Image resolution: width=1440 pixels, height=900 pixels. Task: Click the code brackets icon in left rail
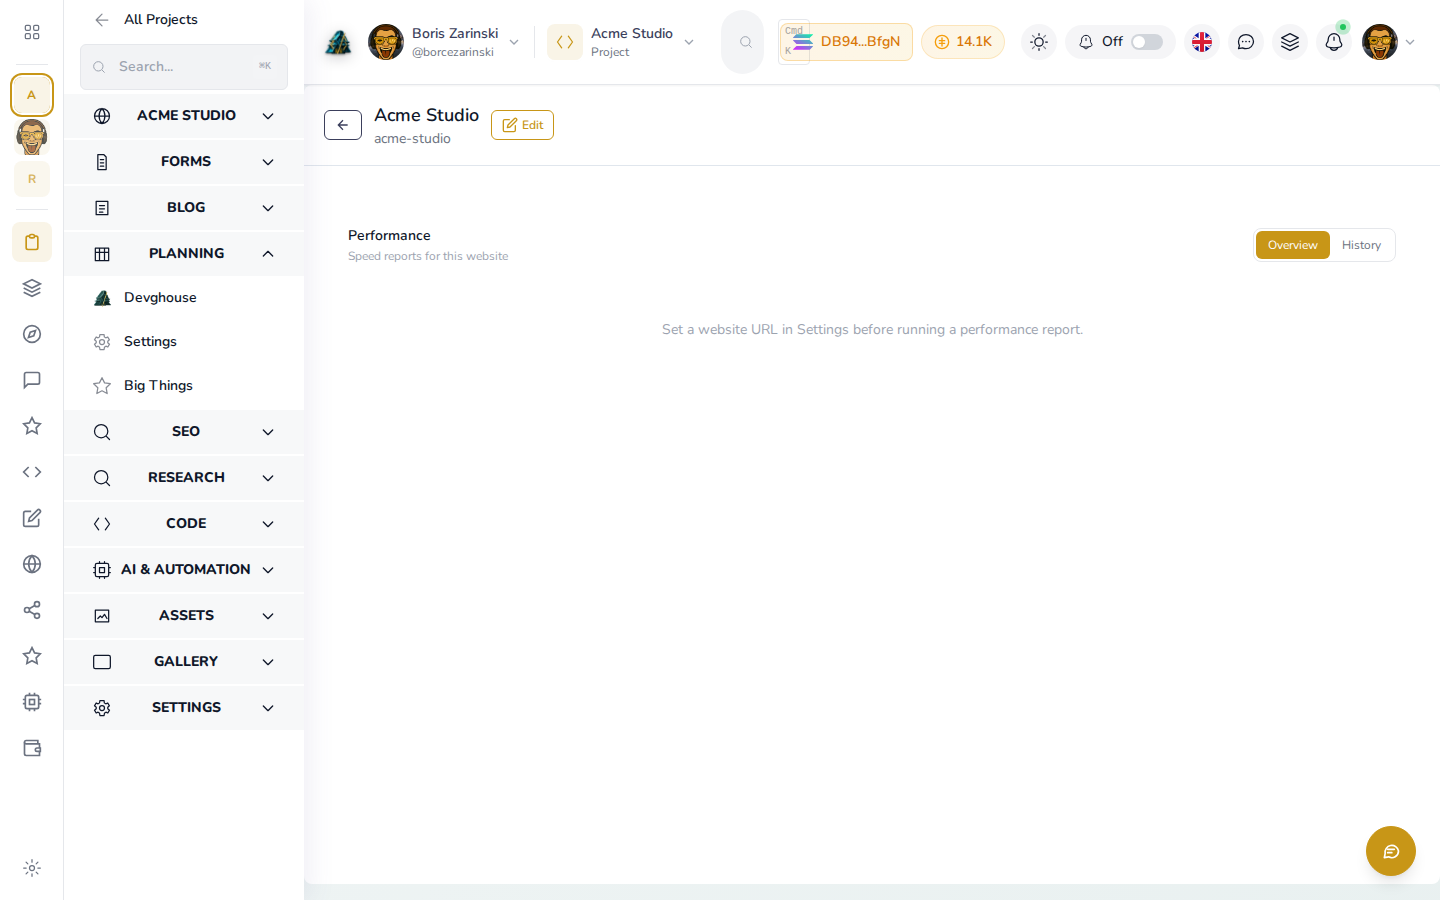(x=32, y=472)
